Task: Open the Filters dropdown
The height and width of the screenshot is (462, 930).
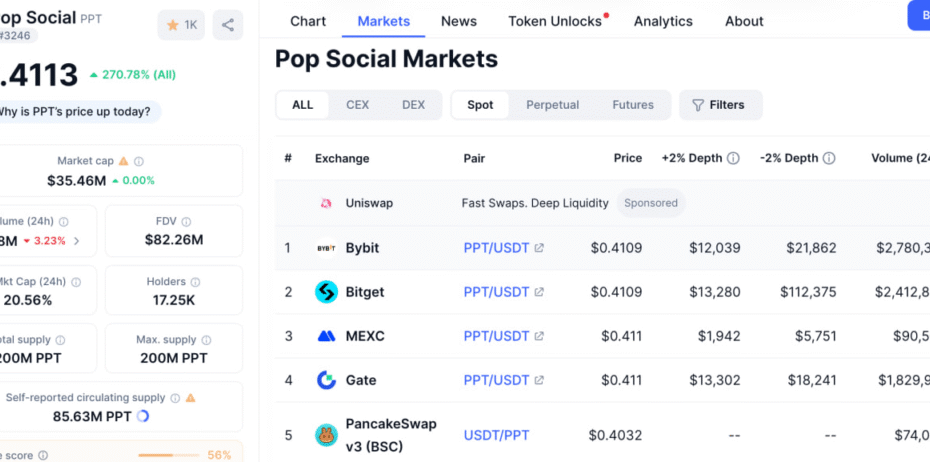Action: point(721,105)
